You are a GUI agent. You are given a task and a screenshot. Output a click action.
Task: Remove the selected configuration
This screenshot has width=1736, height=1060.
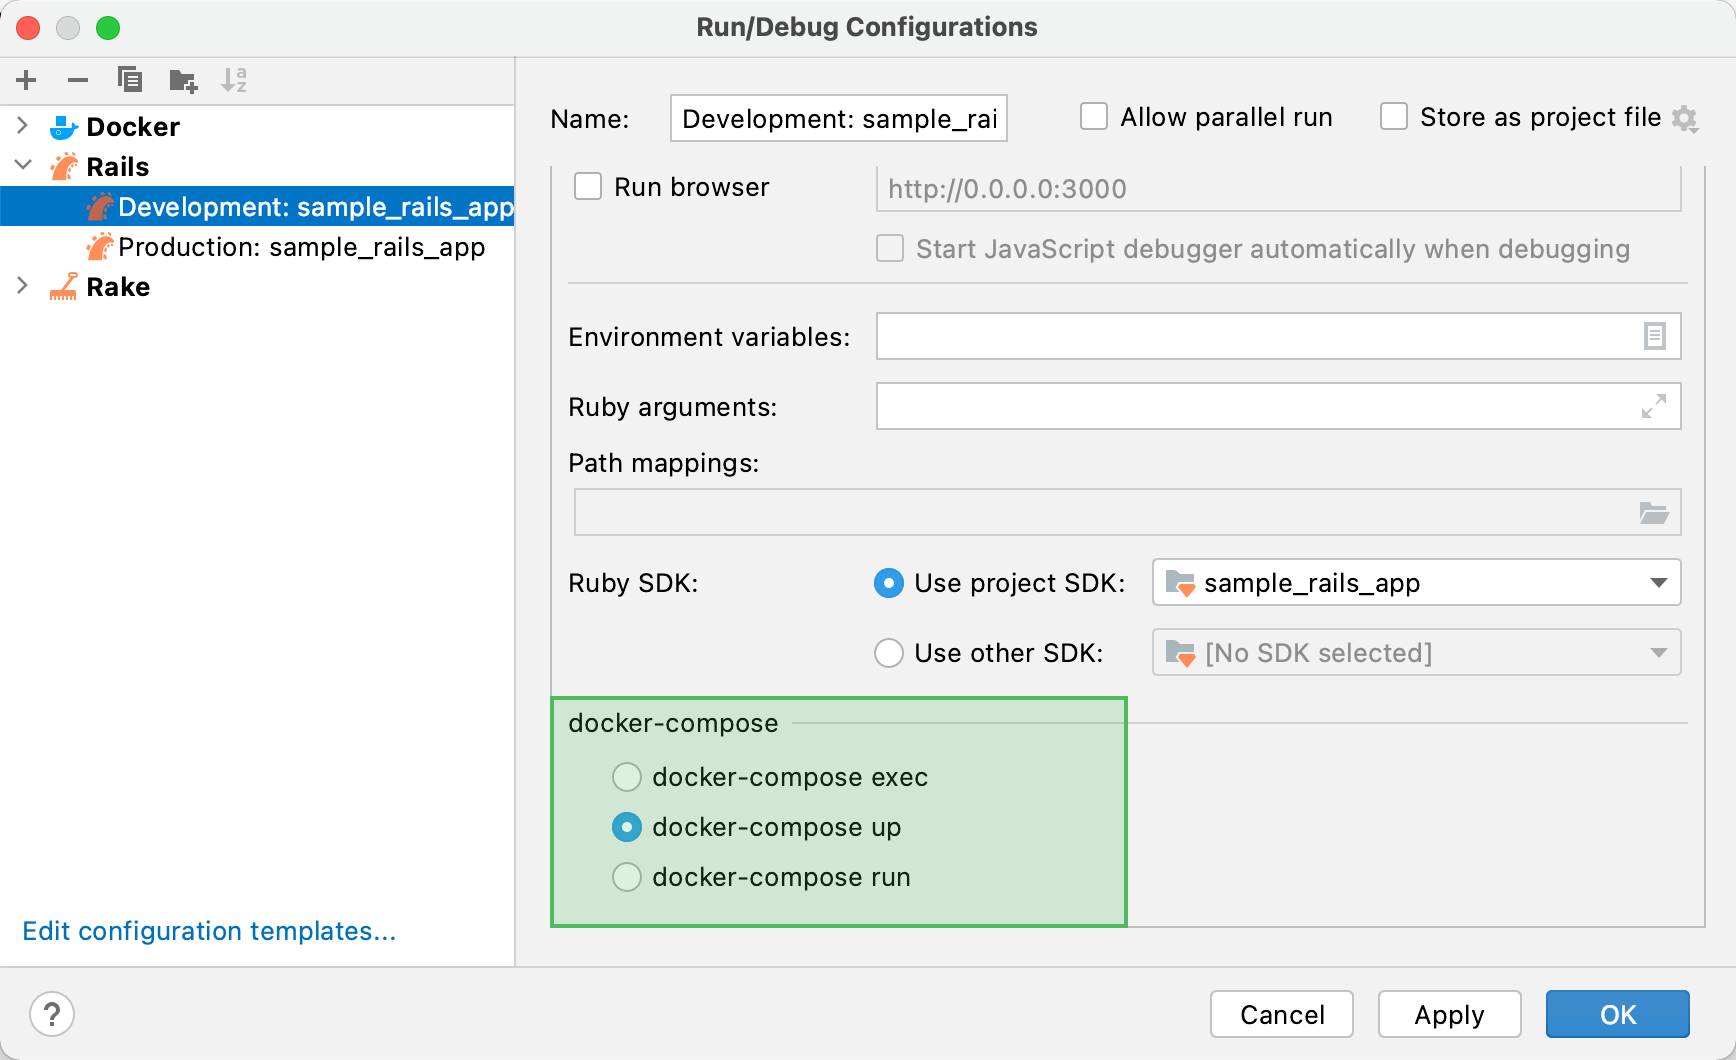coord(78,80)
